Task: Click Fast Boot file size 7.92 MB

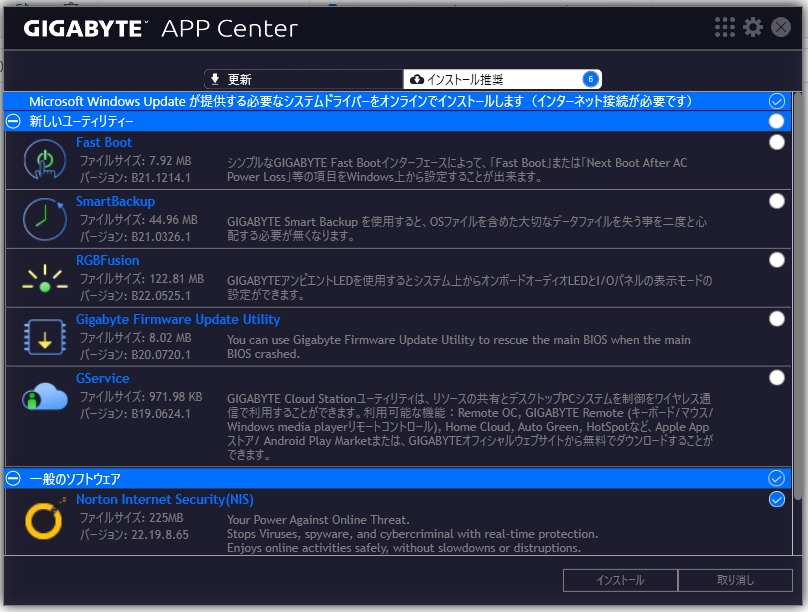Action: 135,161
